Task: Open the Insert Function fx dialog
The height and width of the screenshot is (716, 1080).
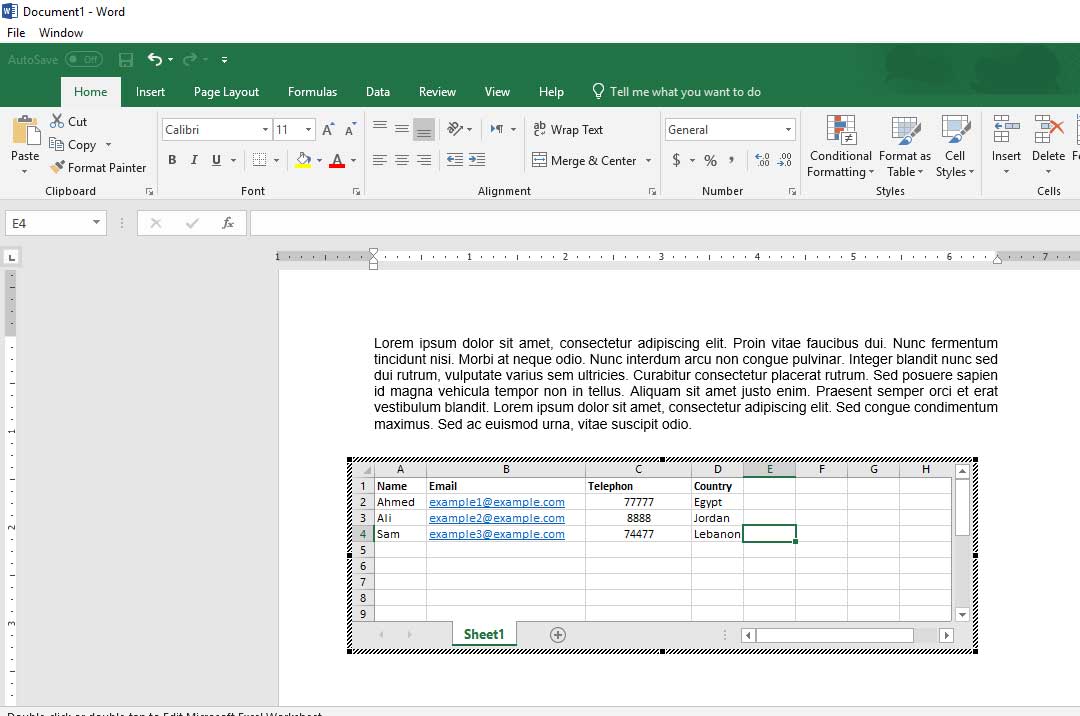Action: 227,223
